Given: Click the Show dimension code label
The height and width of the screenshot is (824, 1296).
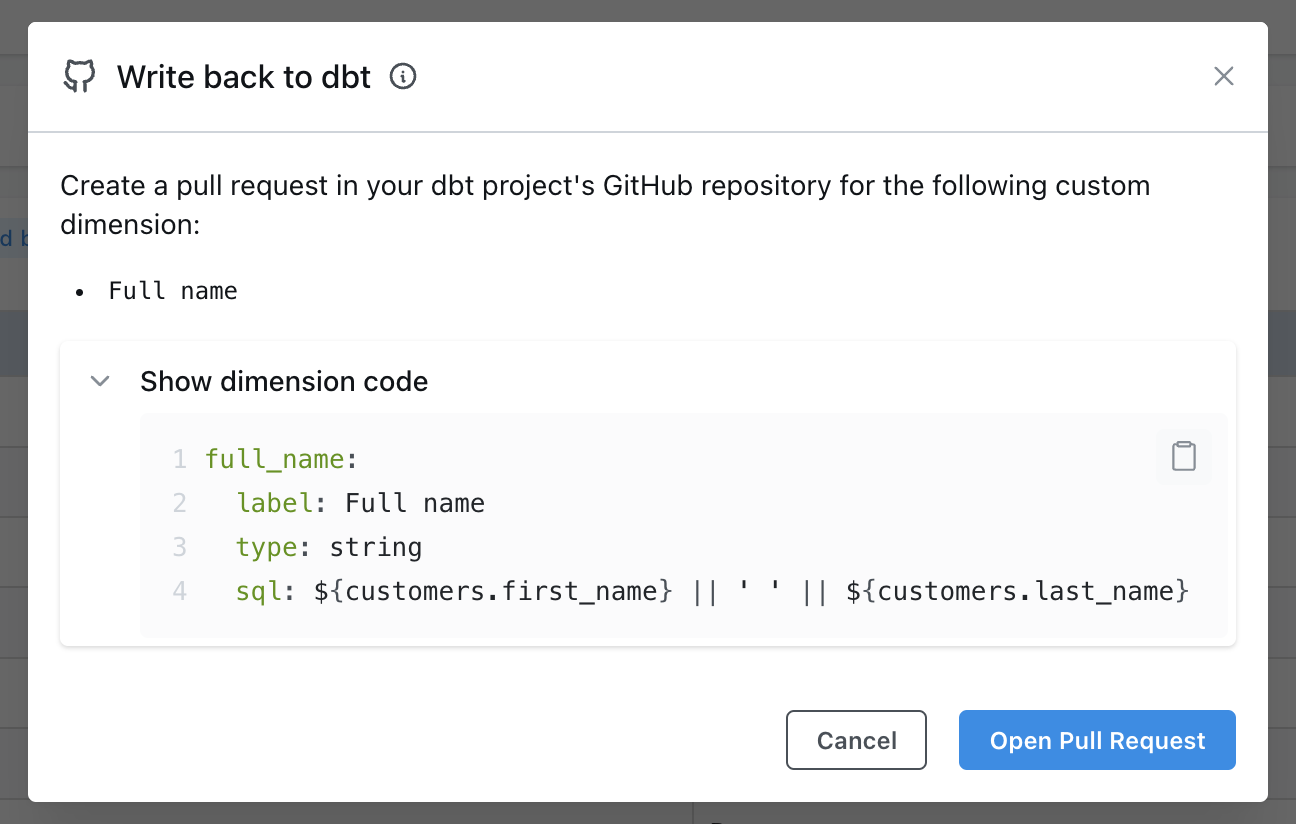Looking at the screenshot, I should 284,381.
